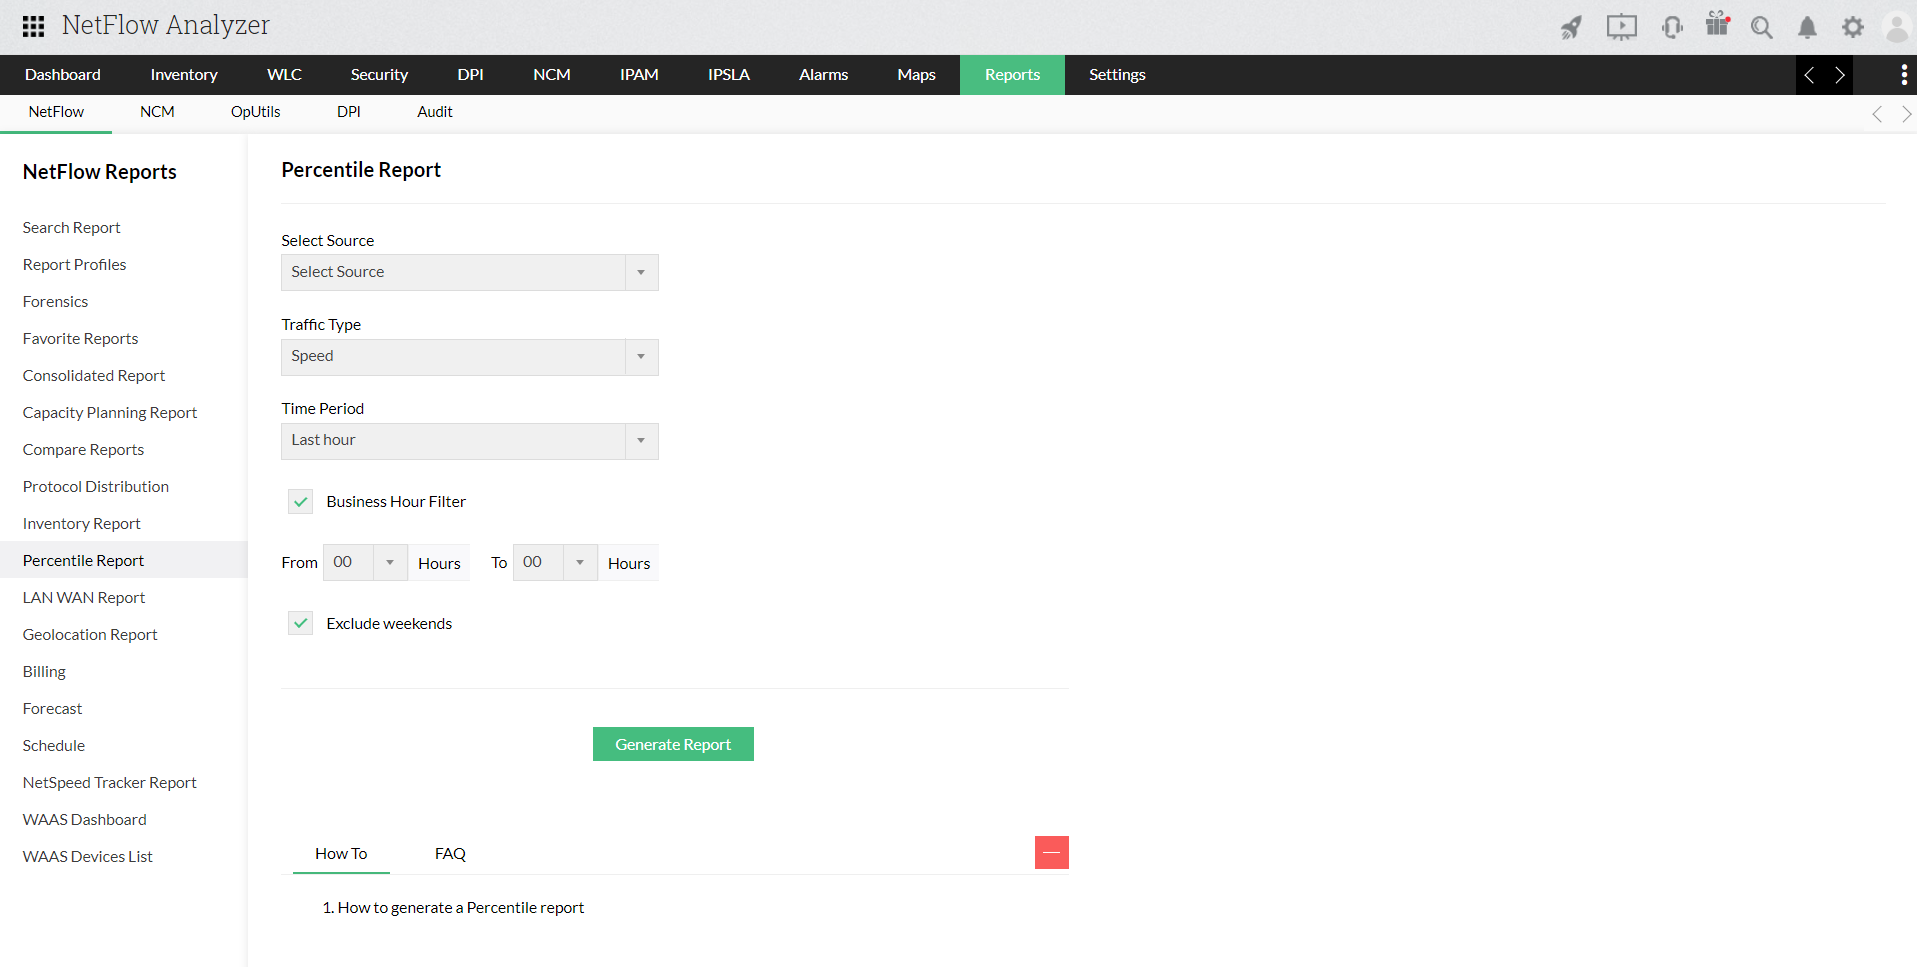This screenshot has height=967, width=1917.
Task: Open the apps grid launcher icon
Action: click(x=33, y=26)
